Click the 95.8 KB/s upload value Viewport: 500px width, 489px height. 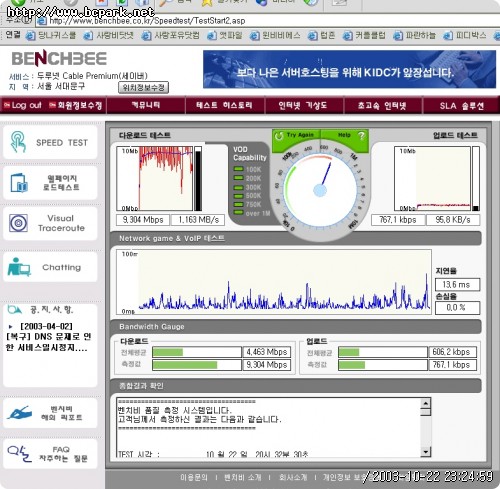pos(453,220)
